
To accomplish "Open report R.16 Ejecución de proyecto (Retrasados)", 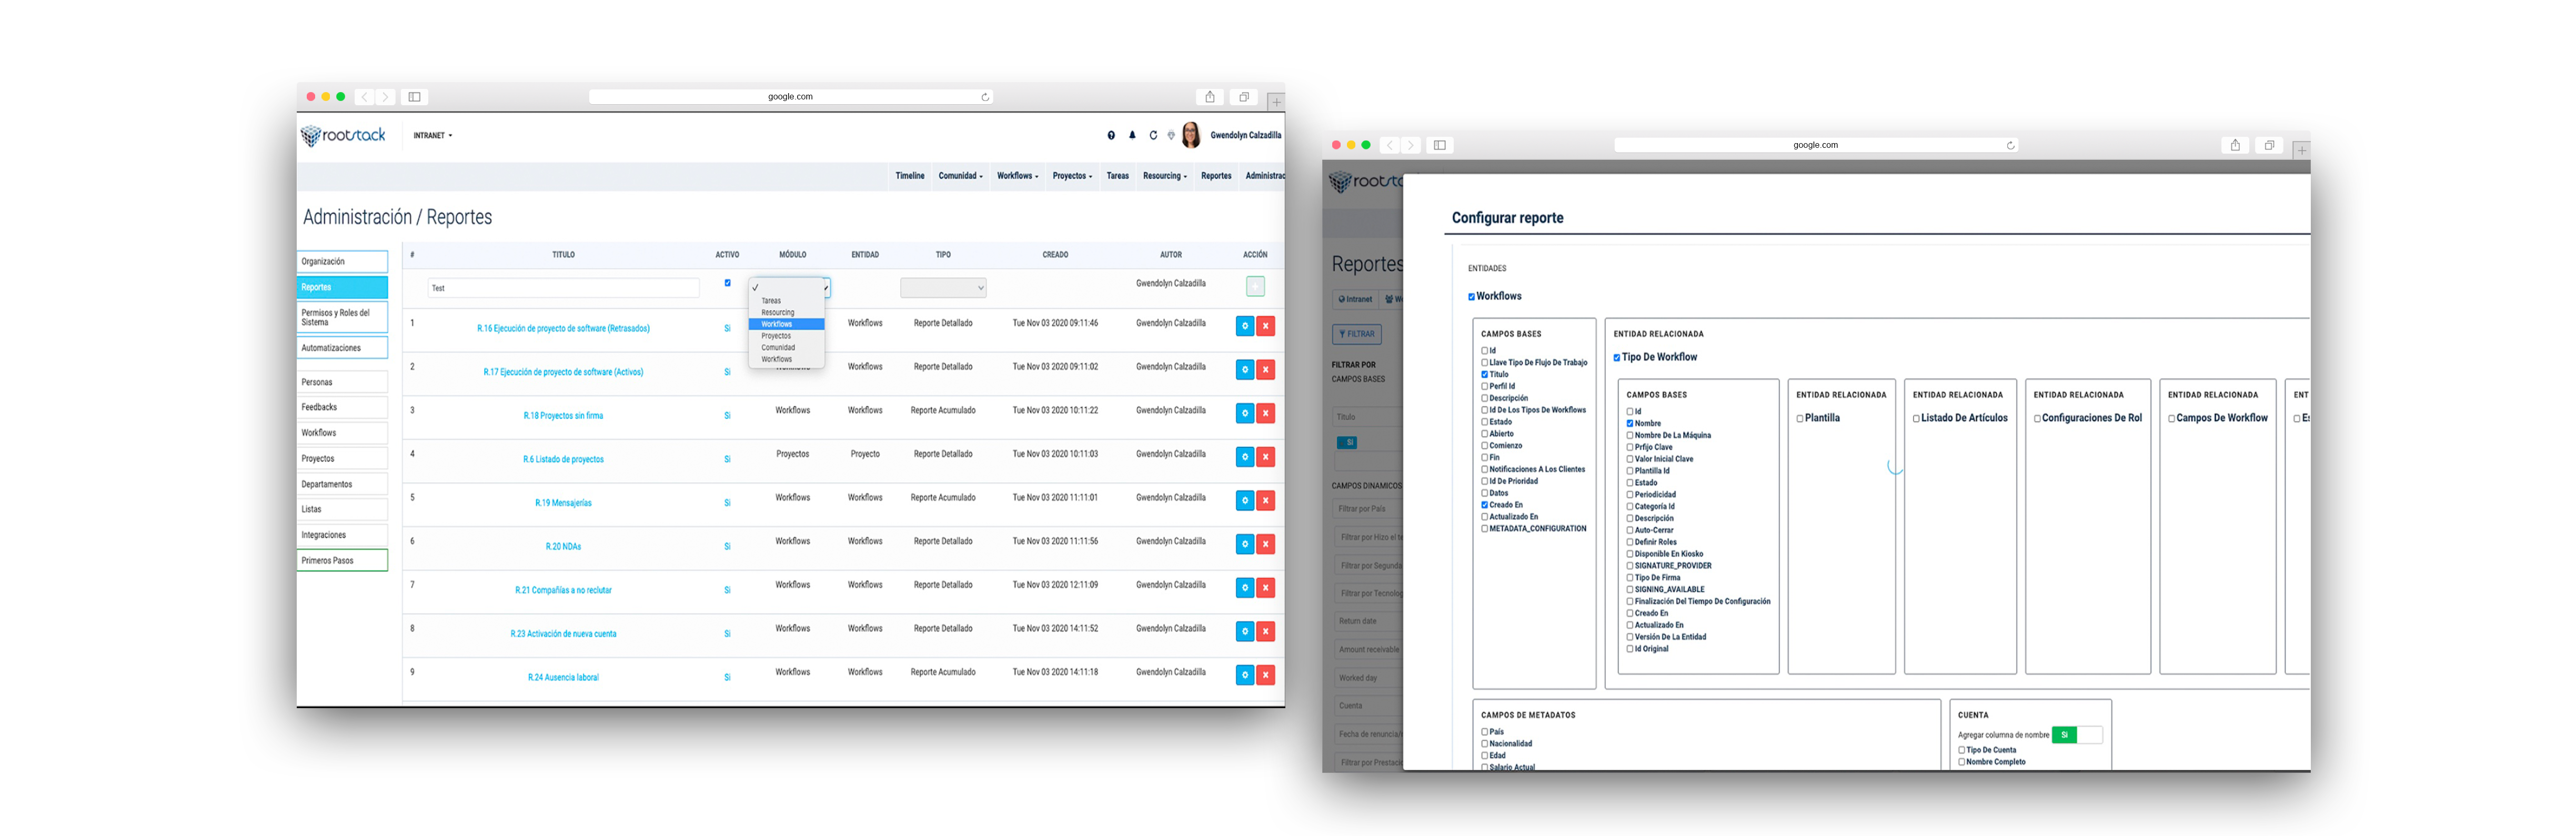I will pos(563,329).
